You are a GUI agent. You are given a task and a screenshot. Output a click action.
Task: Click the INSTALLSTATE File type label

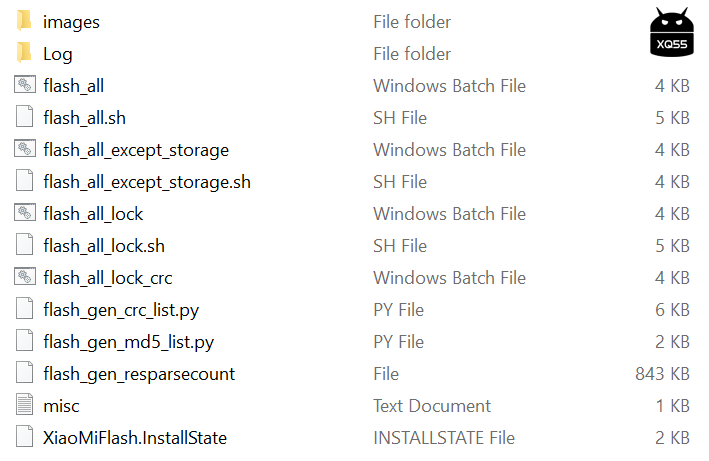(x=444, y=438)
